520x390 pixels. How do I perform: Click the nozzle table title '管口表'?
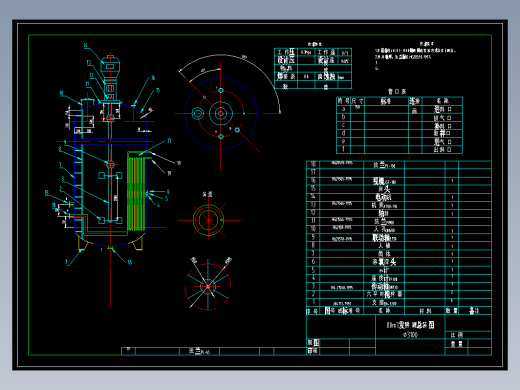tap(397, 91)
